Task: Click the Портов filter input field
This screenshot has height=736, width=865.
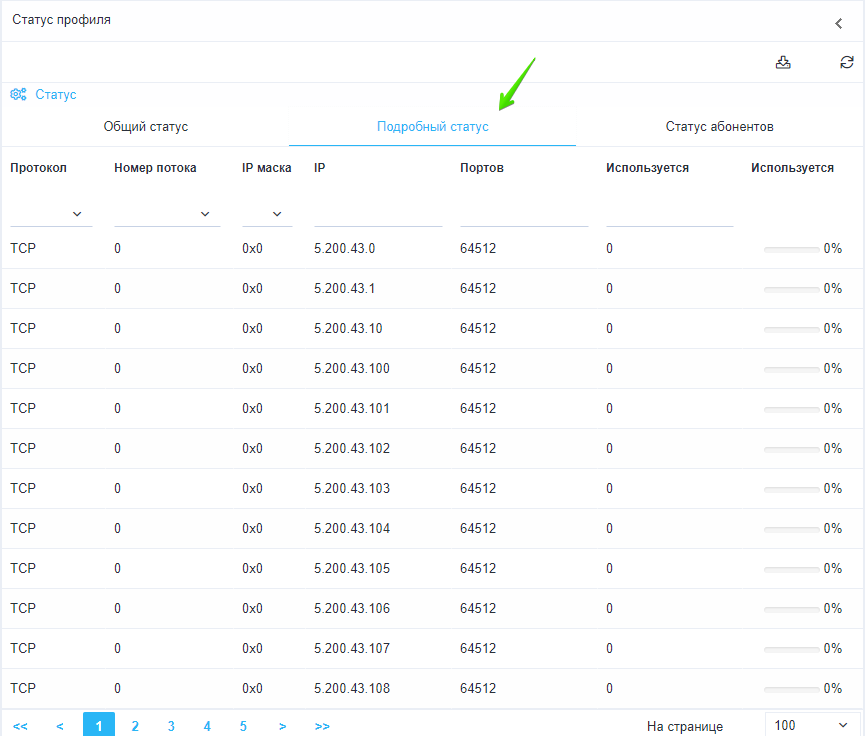Action: pos(523,213)
